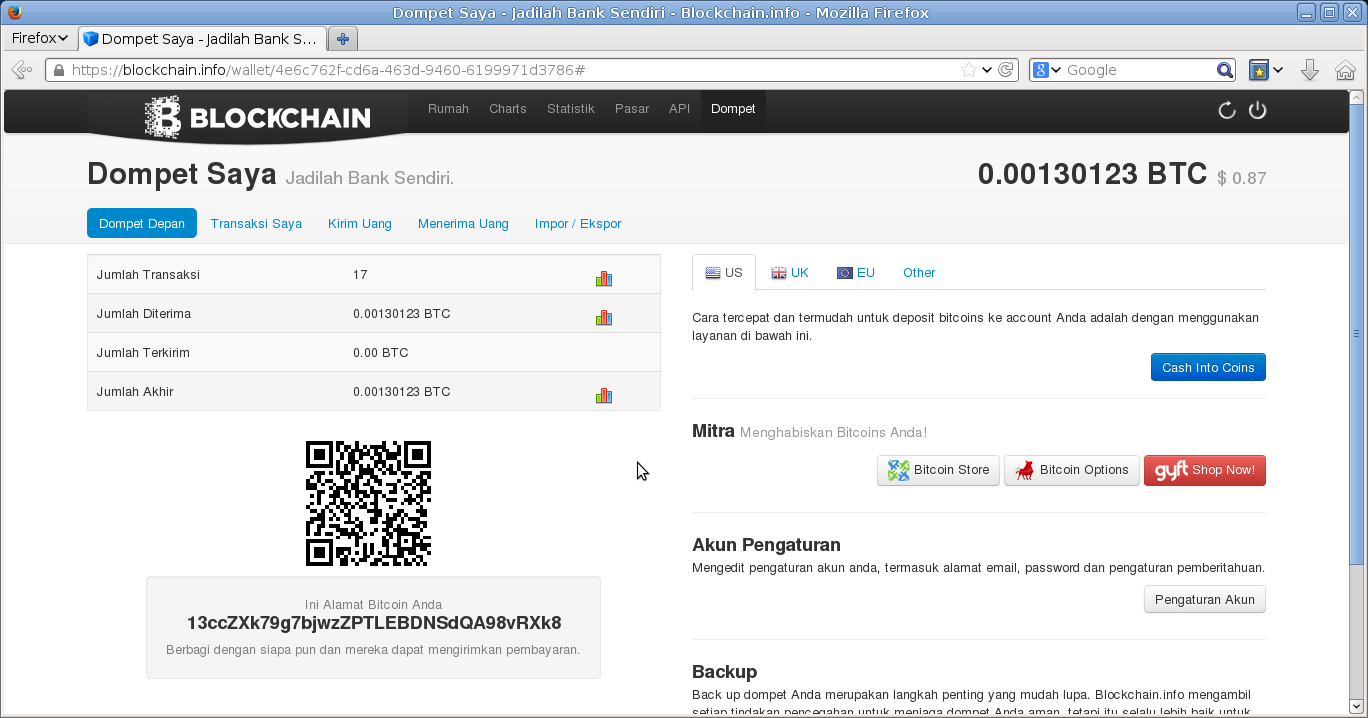
Task: Select the EU deposit tab
Action: [x=856, y=273]
